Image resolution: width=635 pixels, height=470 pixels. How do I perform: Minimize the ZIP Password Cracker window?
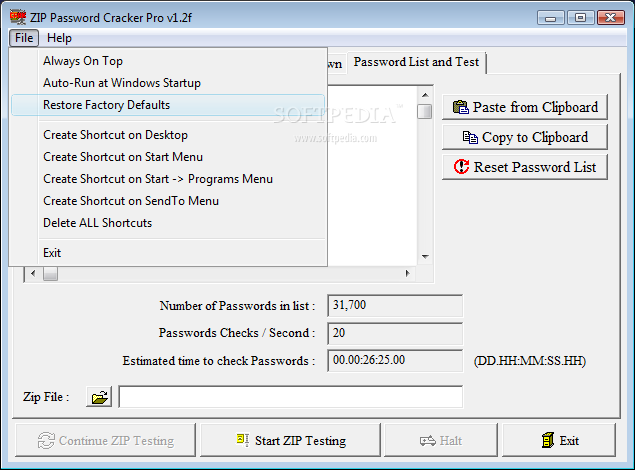tap(550, 18)
